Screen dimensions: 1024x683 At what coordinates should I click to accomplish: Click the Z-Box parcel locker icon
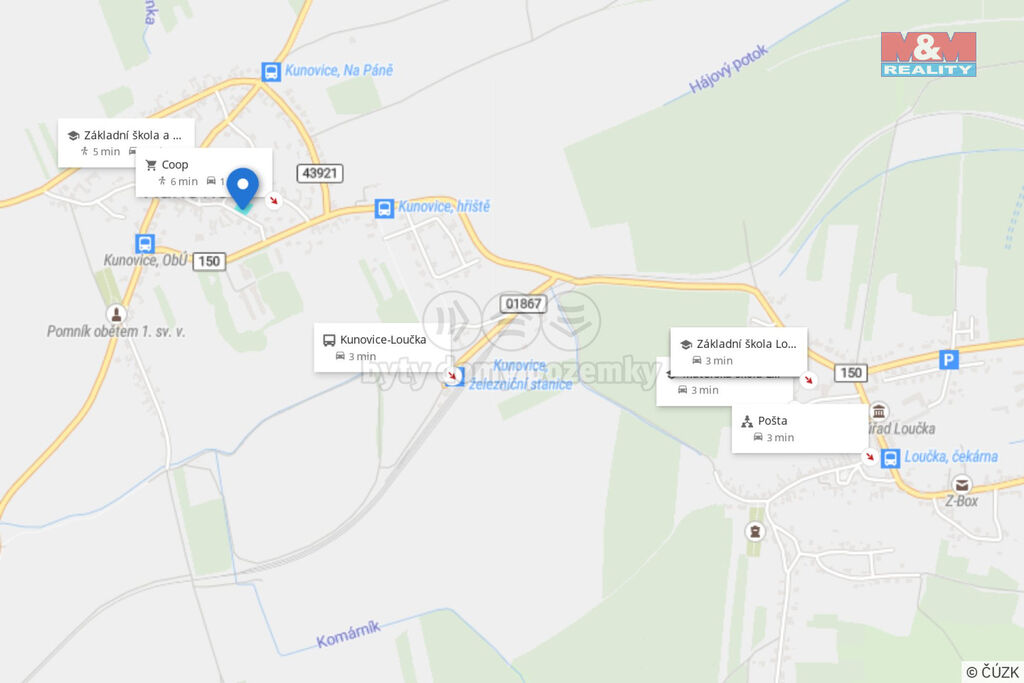(x=961, y=484)
